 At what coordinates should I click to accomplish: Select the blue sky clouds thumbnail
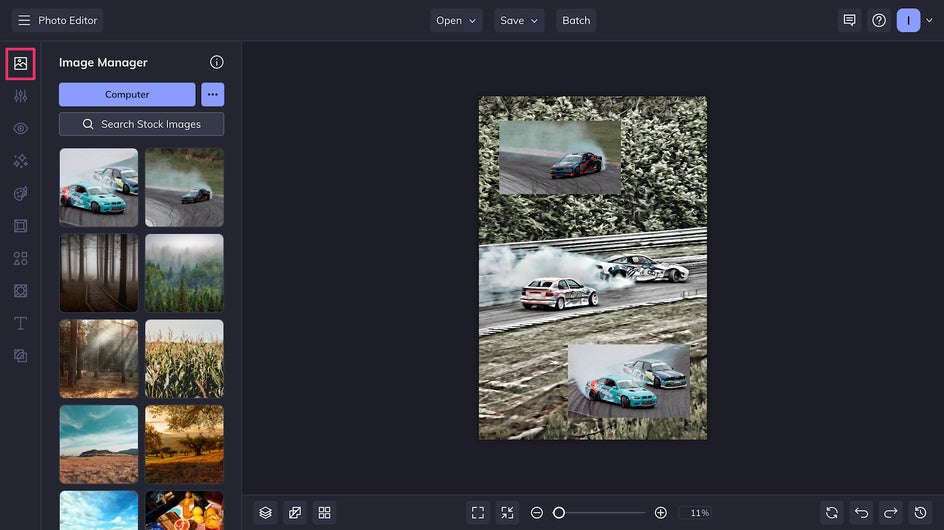click(x=99, y=510)
